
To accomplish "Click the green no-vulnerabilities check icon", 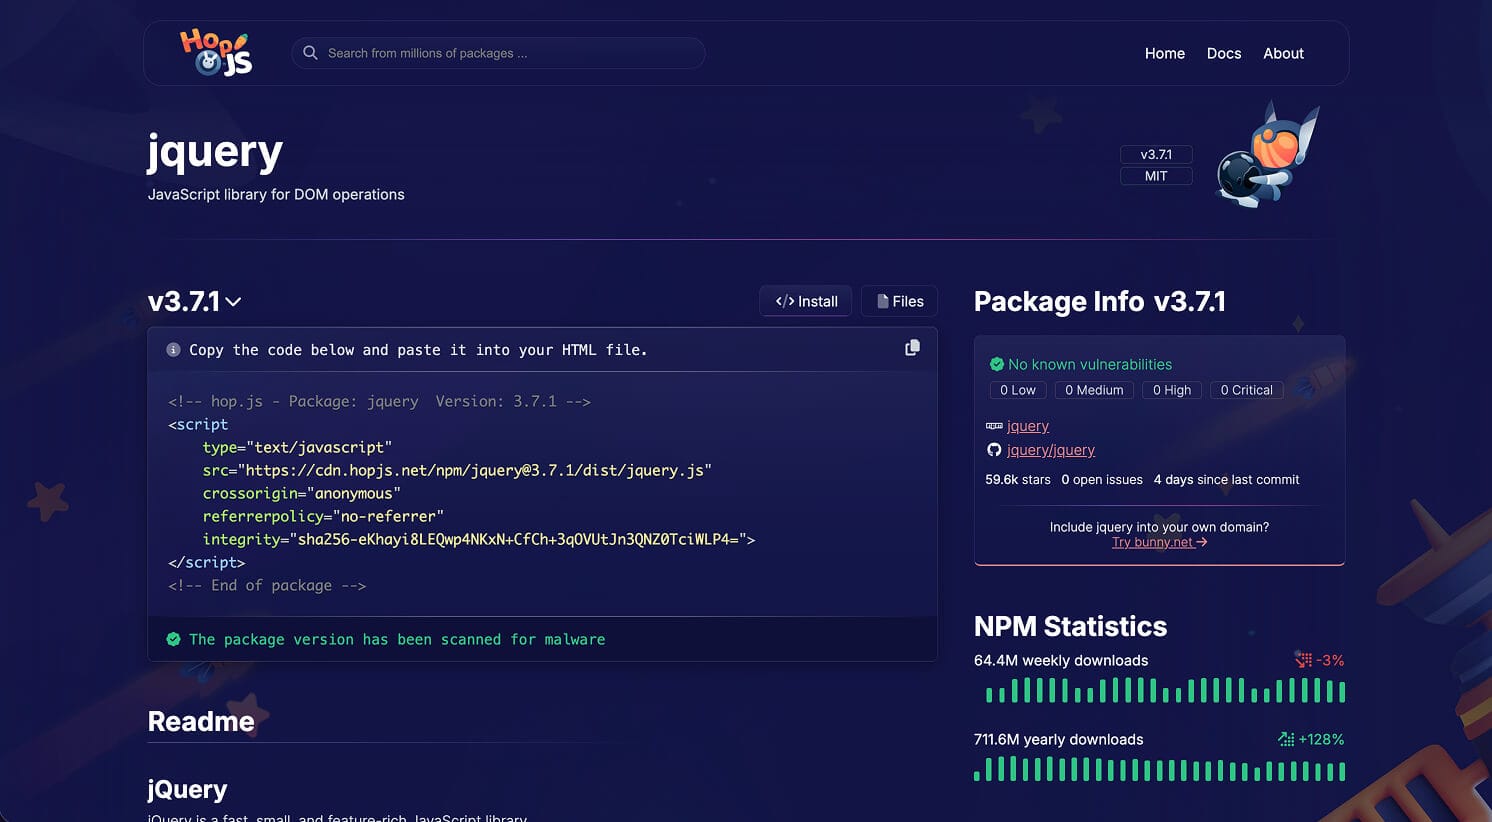I will [996, 364].
